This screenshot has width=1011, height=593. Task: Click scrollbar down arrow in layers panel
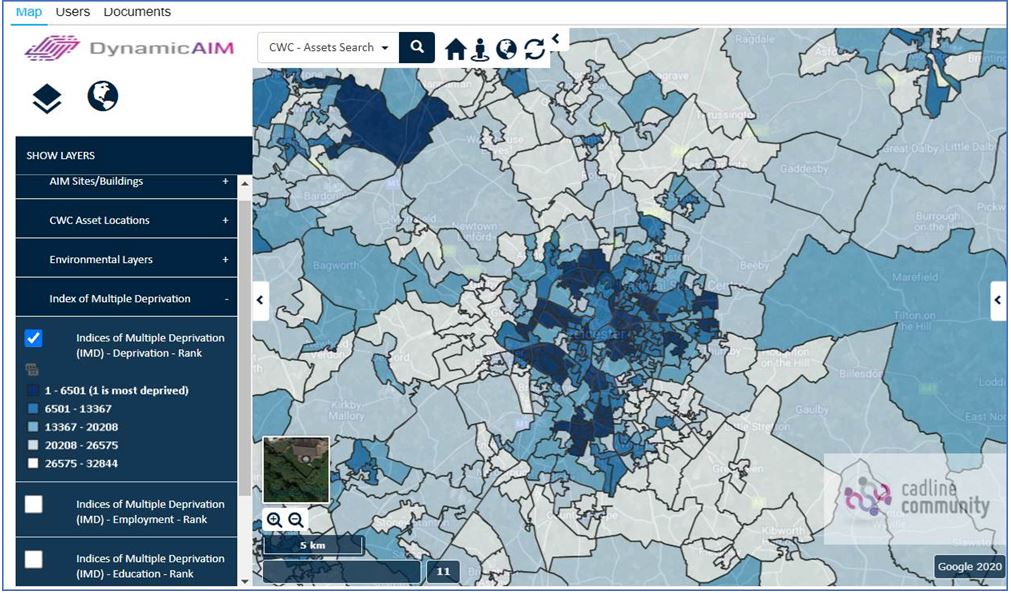244,581
